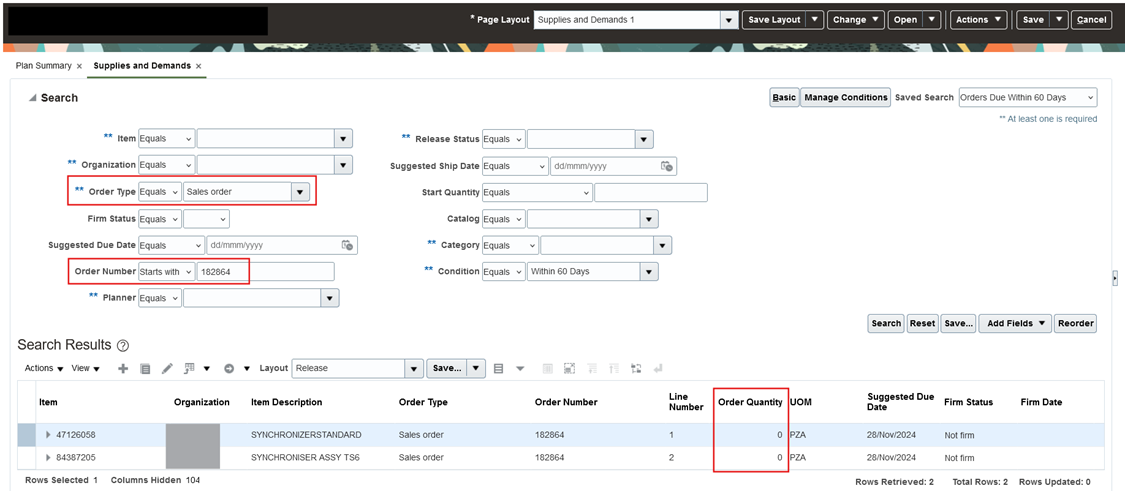
Task: Click the expand all tree icon
Action: [x=592, y=368]
